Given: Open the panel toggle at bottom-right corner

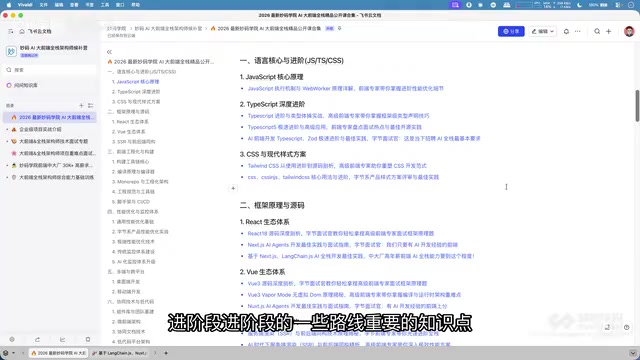Looking at the screenshot, I should 633,353.
